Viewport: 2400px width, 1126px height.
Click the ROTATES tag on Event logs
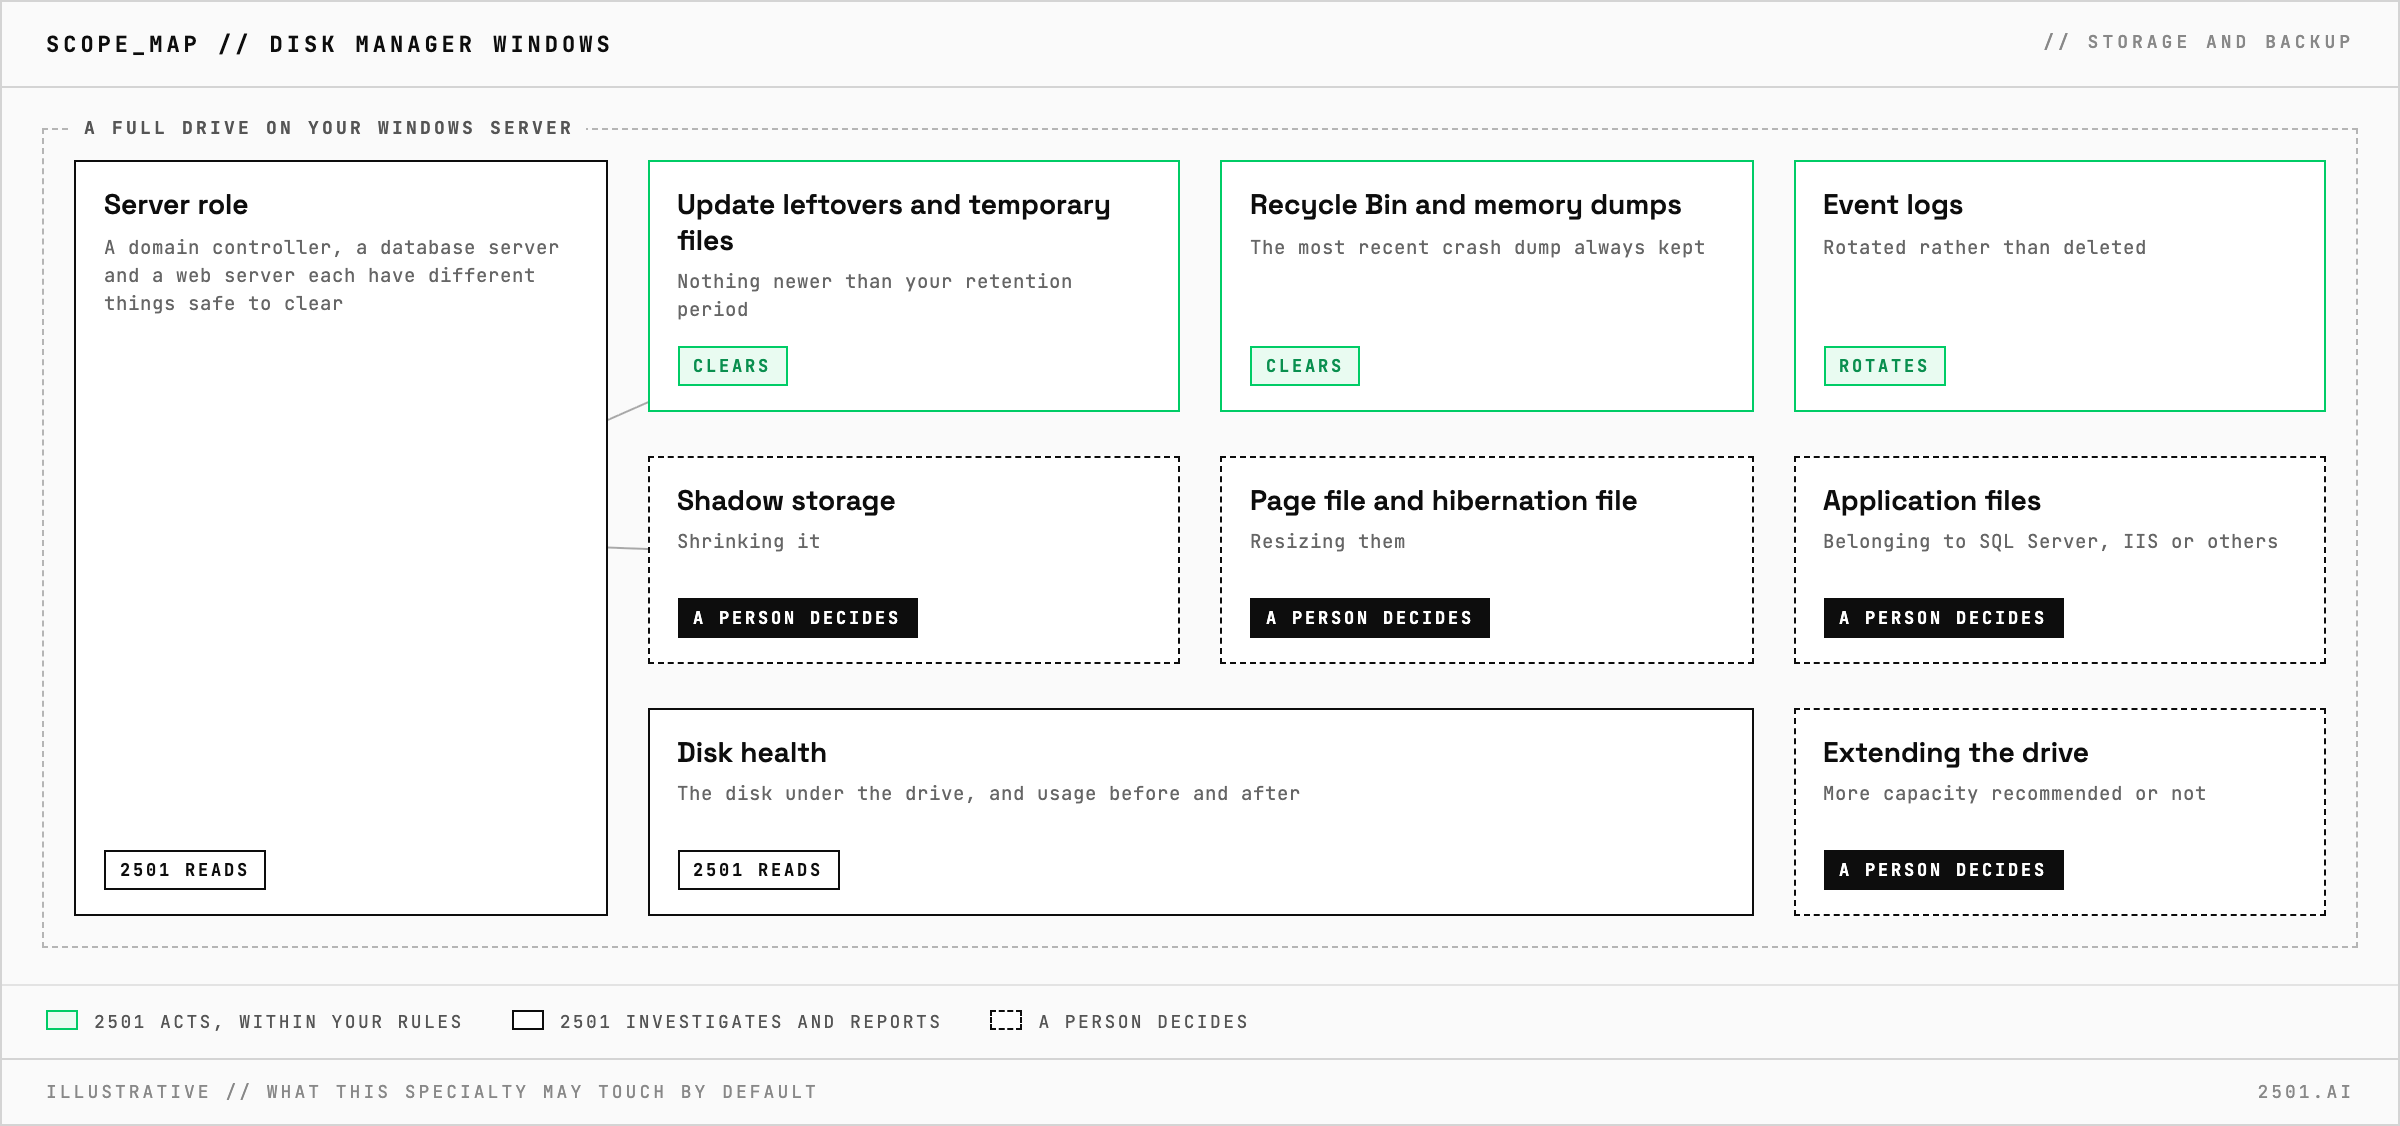(x=1884, y=366)
